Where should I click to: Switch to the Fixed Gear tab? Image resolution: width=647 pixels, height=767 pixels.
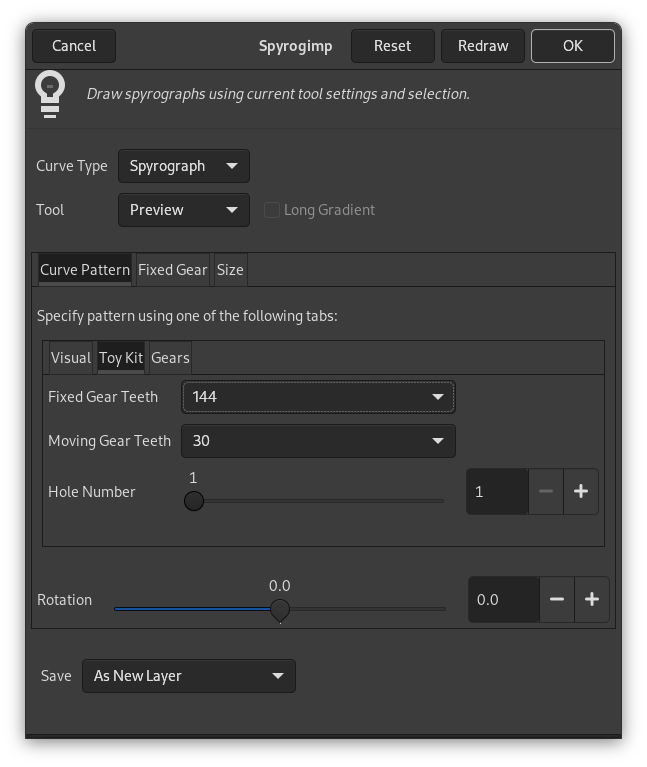[172, 270]
